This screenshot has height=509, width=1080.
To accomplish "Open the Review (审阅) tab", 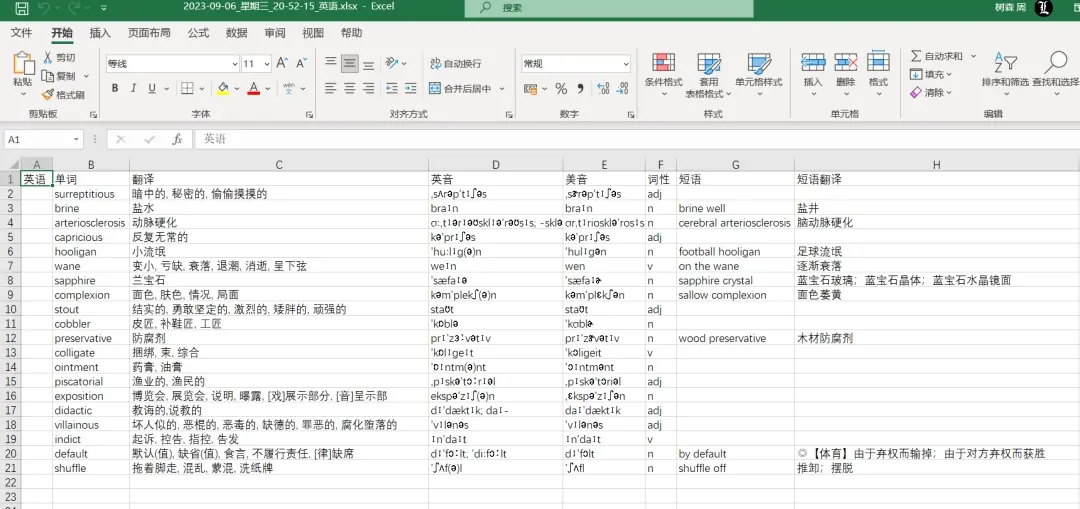I will click(275, 32).
